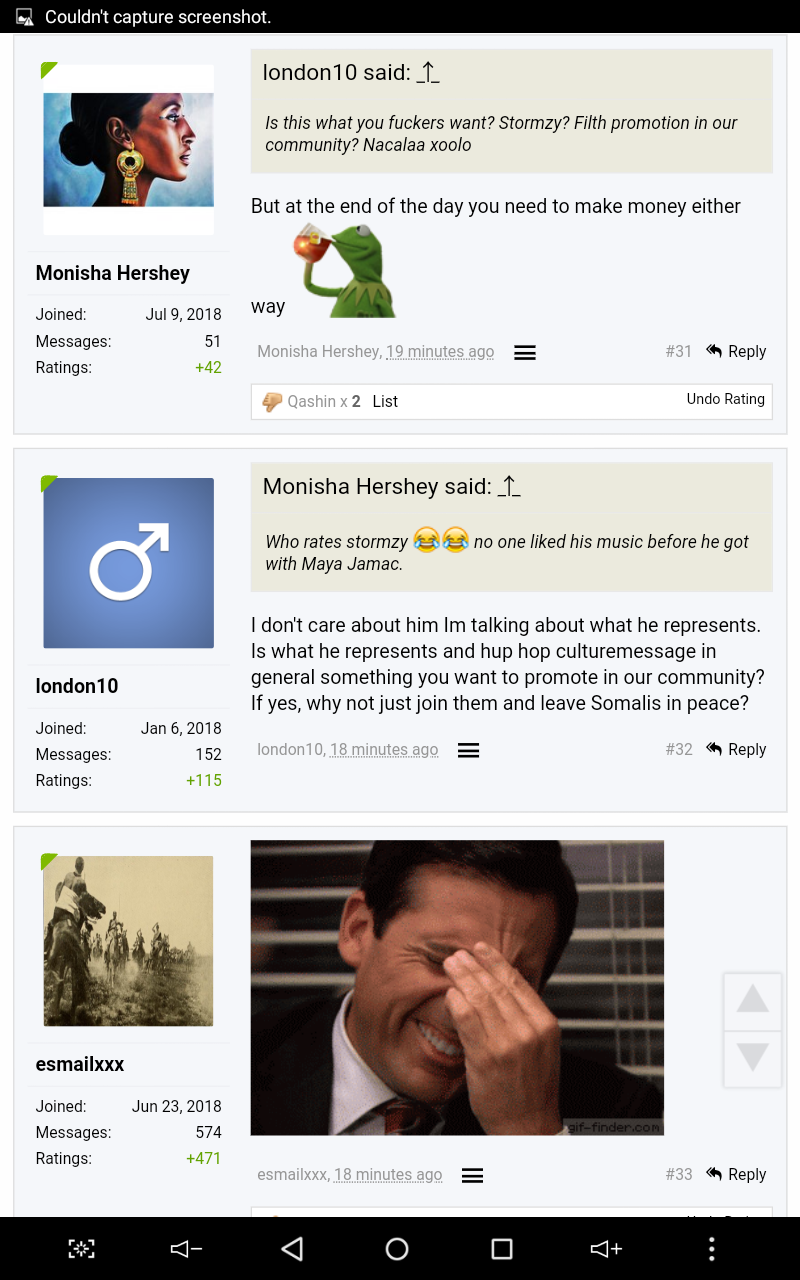The height and width of the screenshot is (1280, 800).
Task: Reply to london10's post #32
Action: pyautogui.click(x=737, y=749)
